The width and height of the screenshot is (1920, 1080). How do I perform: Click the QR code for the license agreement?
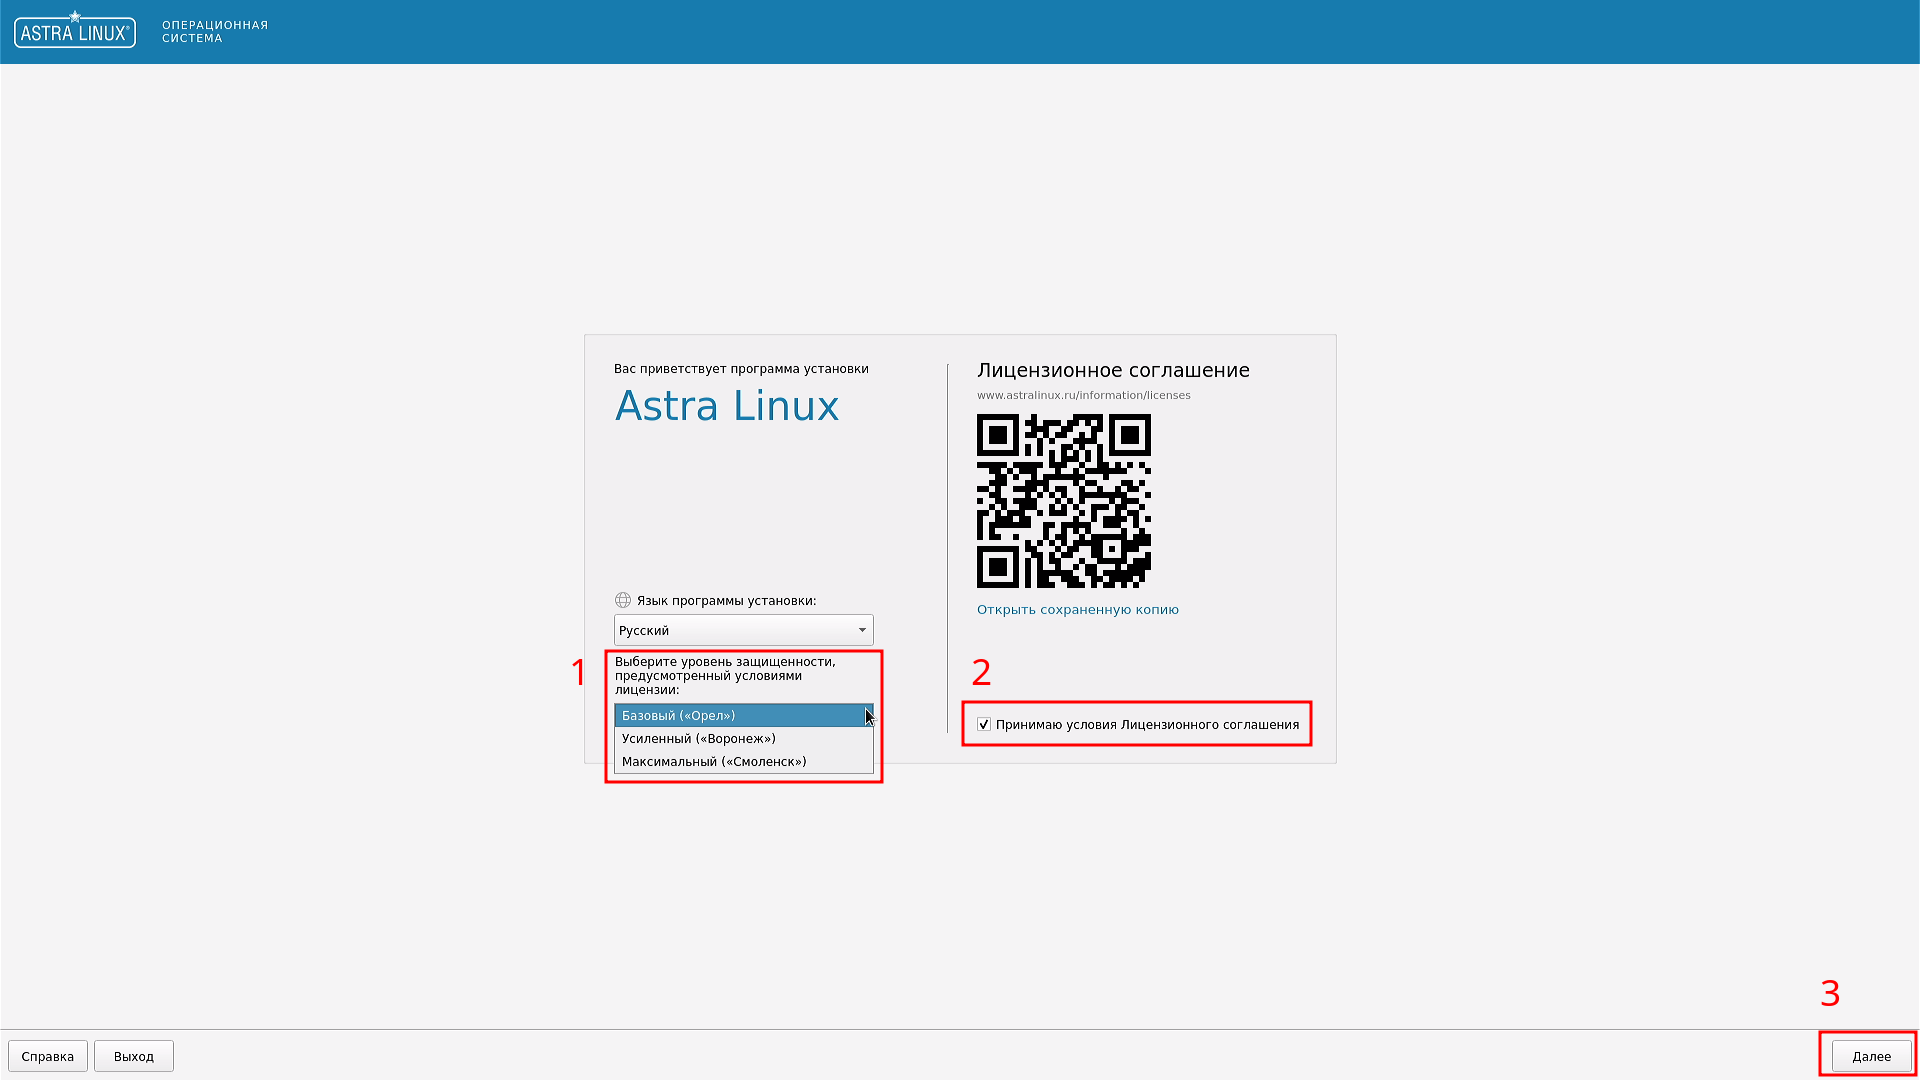(x=1063, y=502)
